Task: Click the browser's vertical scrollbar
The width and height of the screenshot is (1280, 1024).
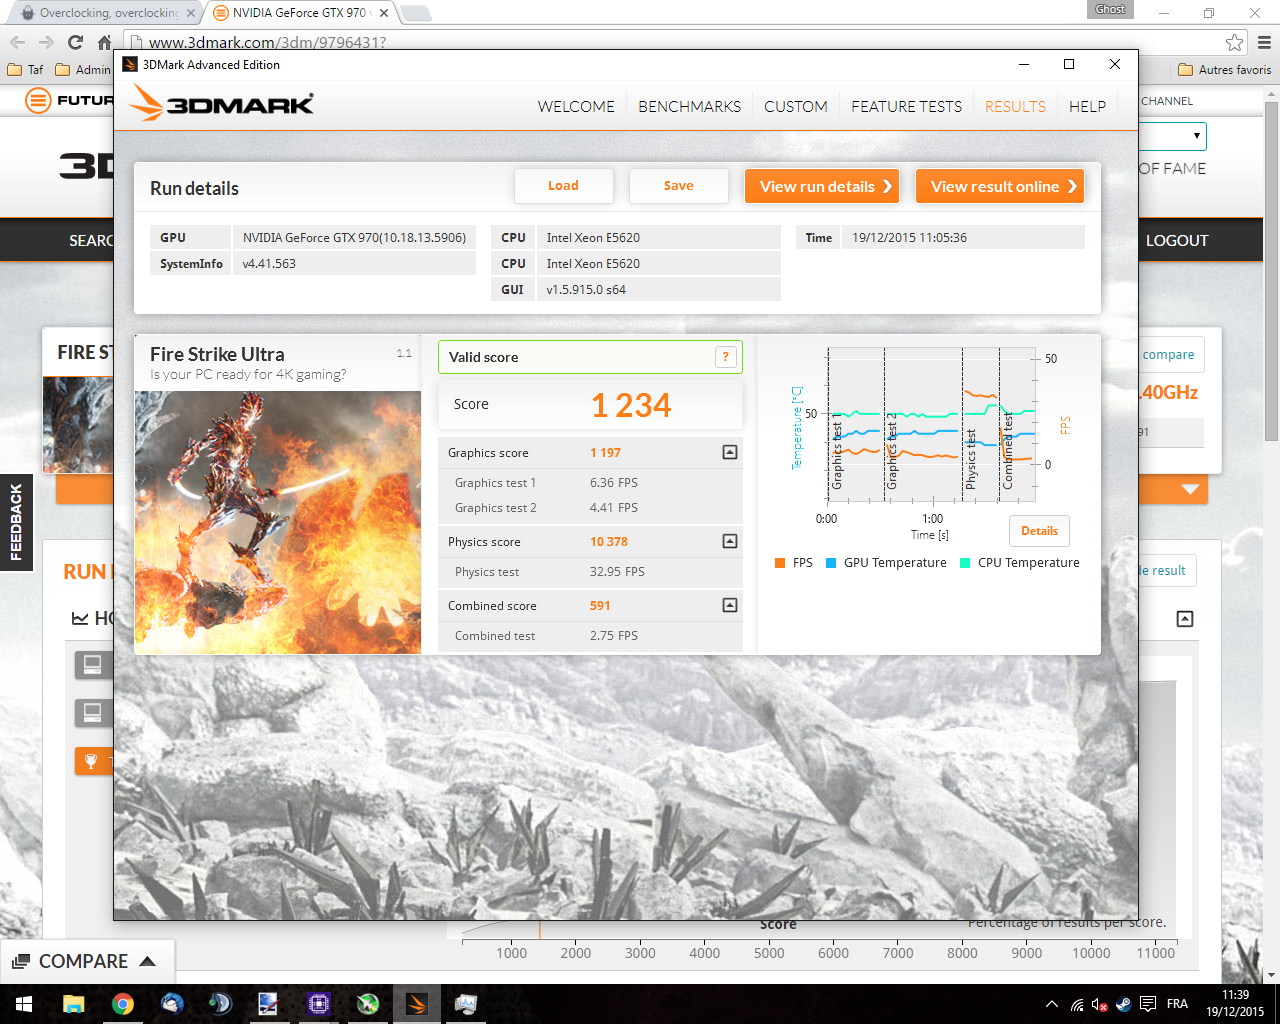Action: pos(1271,270)
